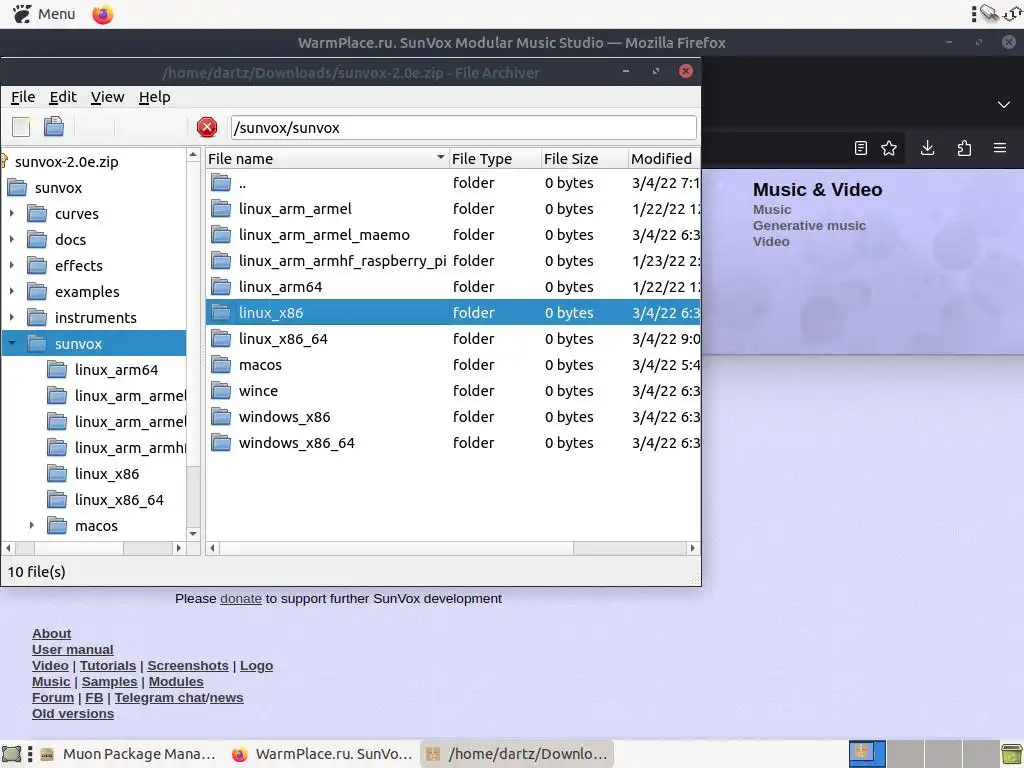Image resolution: width=1024 pixels, height=768 pixels.
Task: Click the File Type column header
Action: coord(495,159)
